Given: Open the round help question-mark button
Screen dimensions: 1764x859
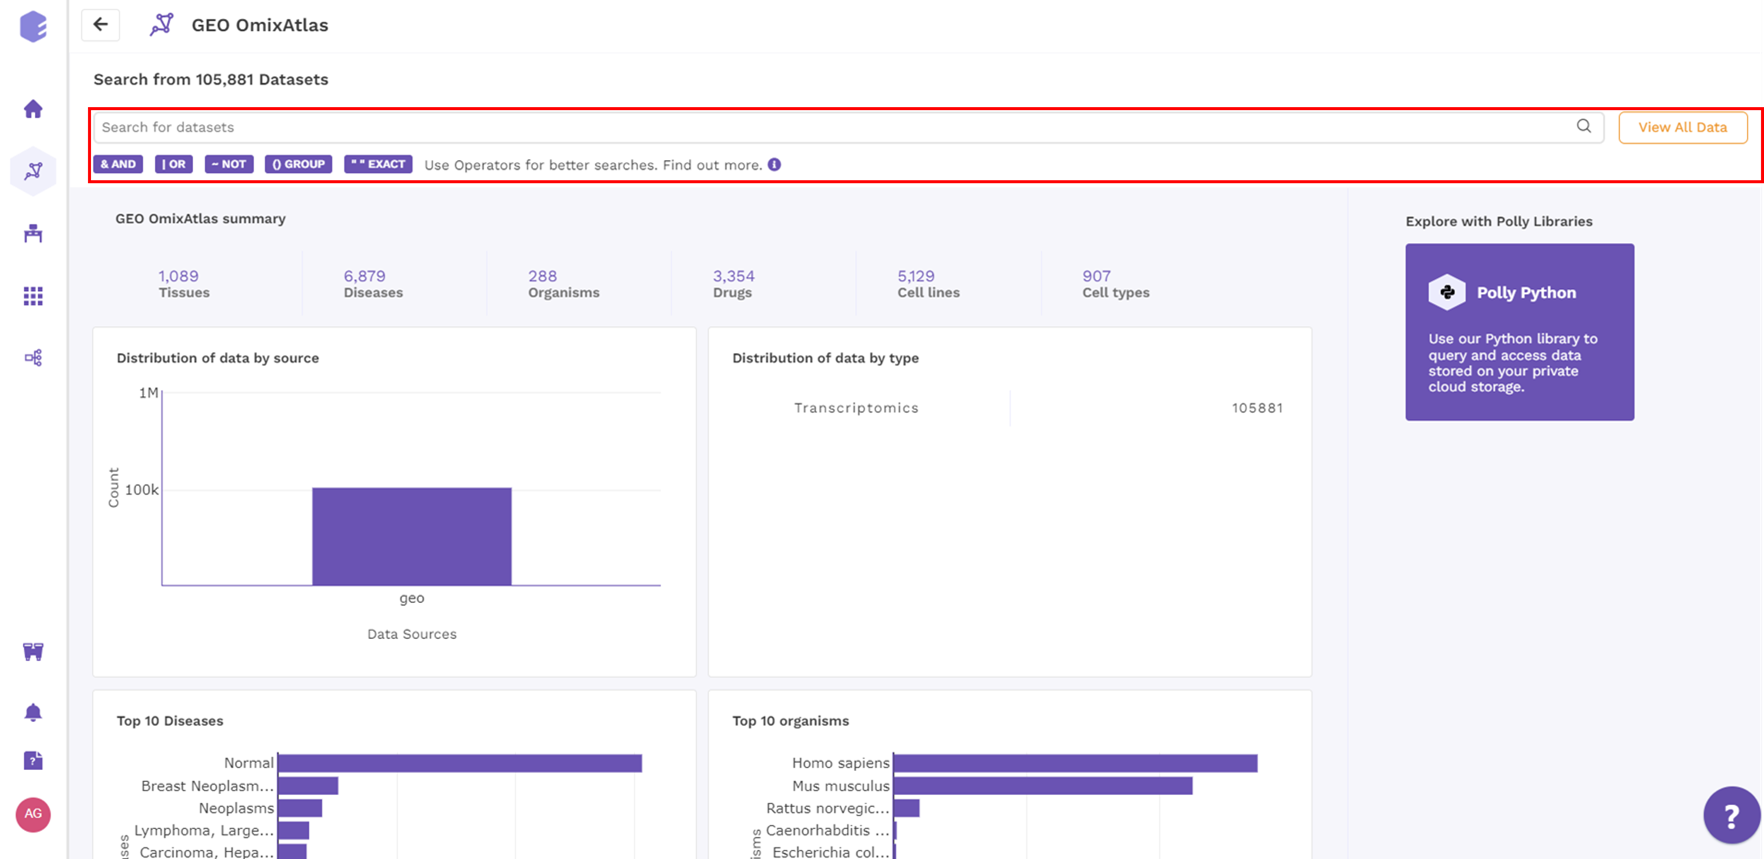Looking at the screenshot, I should pos(1731,816).
